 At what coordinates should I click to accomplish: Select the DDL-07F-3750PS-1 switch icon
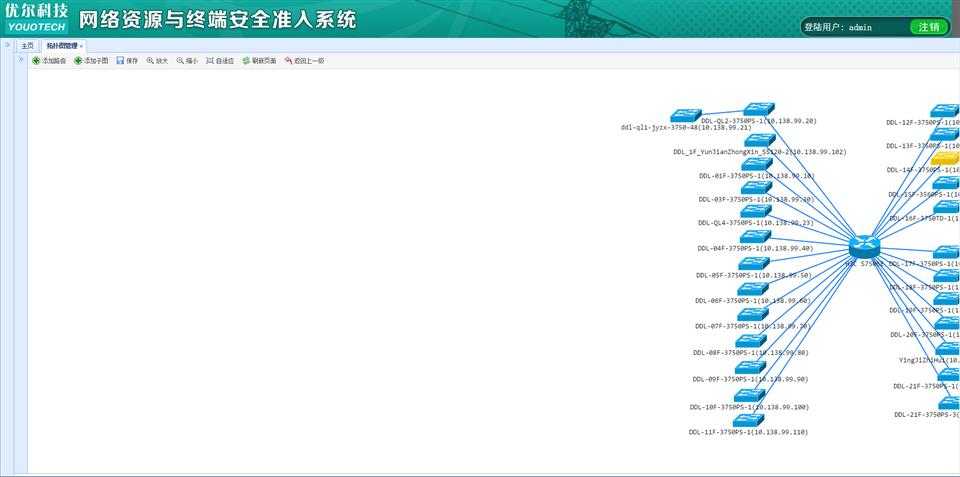tap(753, 315)
